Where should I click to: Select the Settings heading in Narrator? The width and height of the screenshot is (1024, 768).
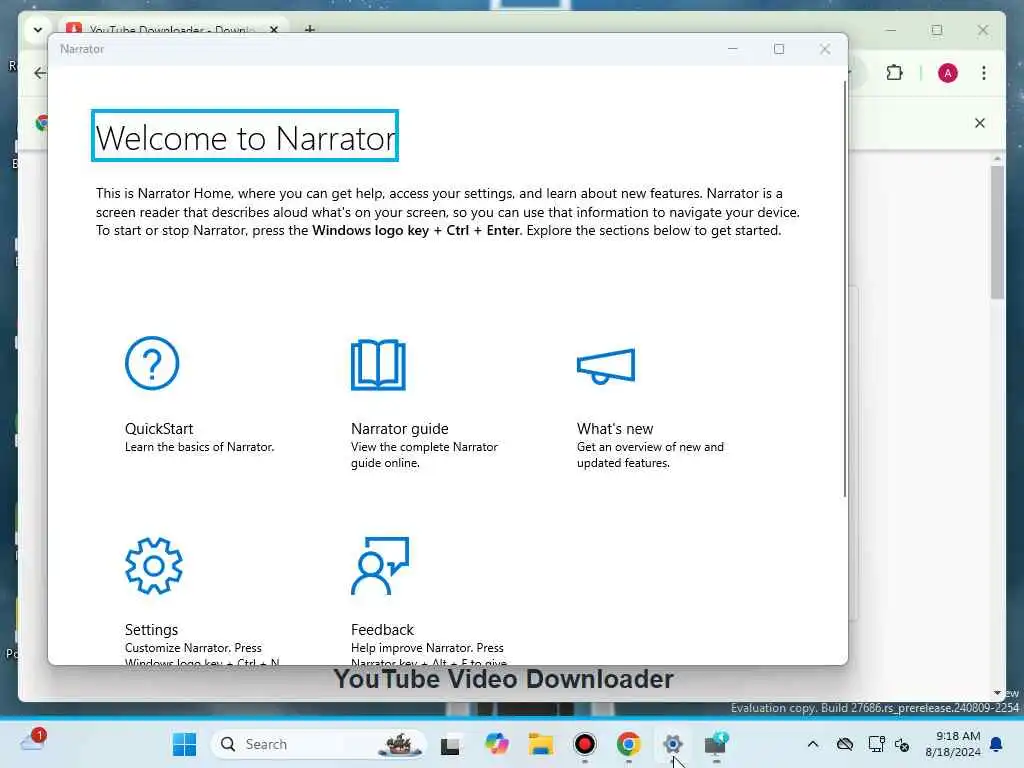click(151, 630)
